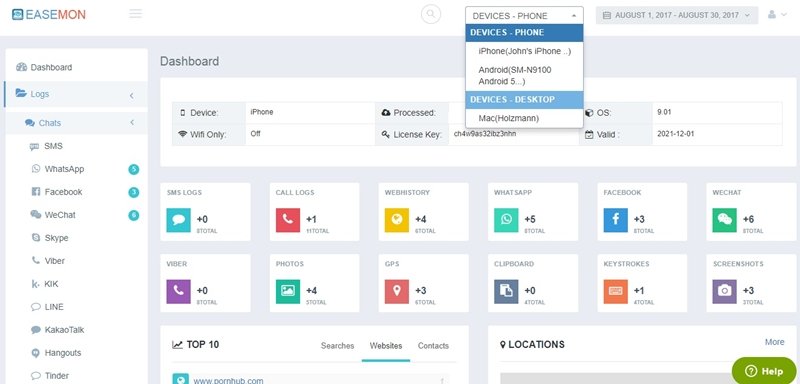The height and width of the screenshot is (384, 800).
Task: Close the Devices - Phone dropdown box
Action: click(x=524, y=16)
